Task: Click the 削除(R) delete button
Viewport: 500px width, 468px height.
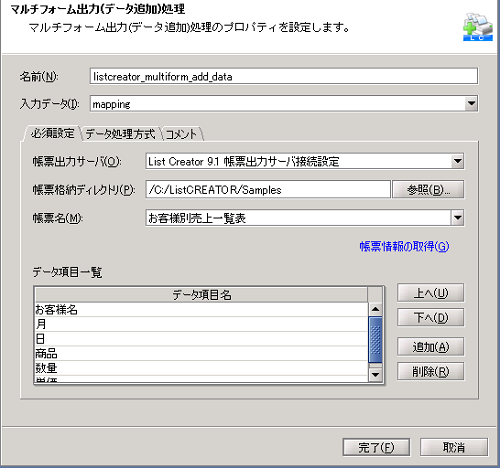Action: pos(430,371)
